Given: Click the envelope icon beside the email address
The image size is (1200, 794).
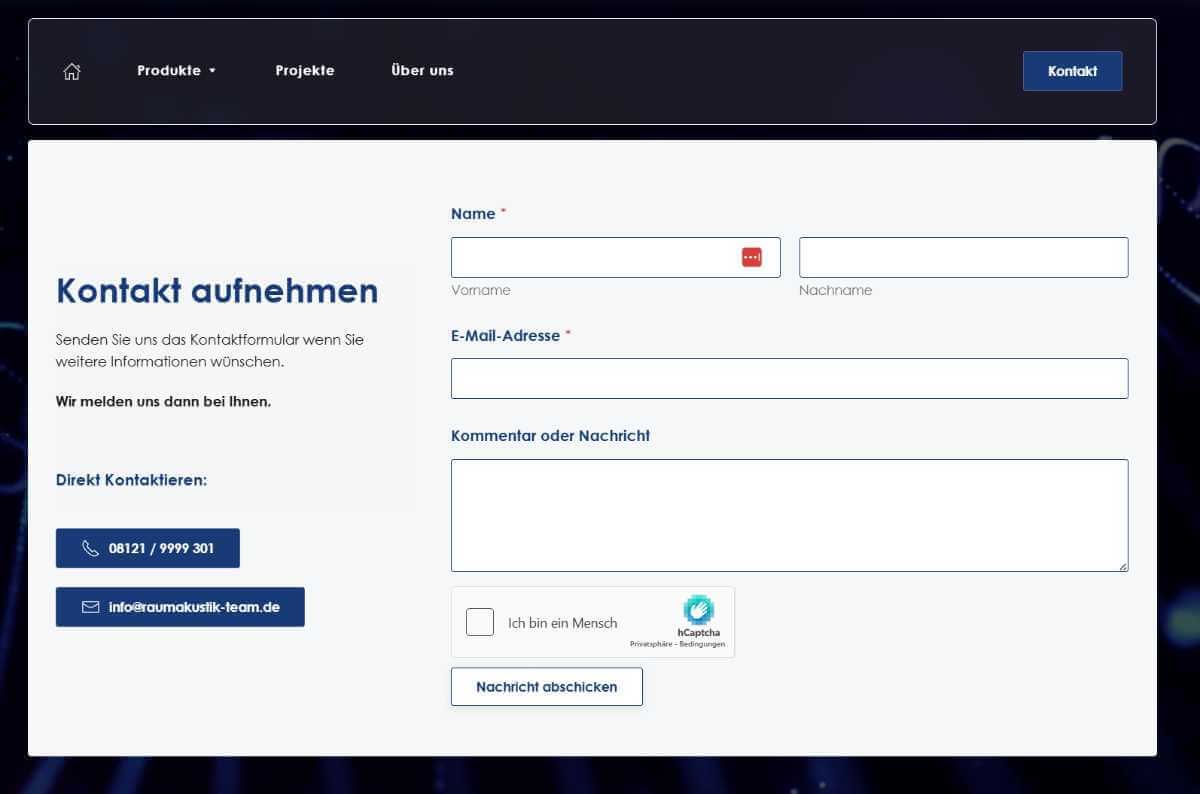Looking at the screenshot, I should pos(90,607).
